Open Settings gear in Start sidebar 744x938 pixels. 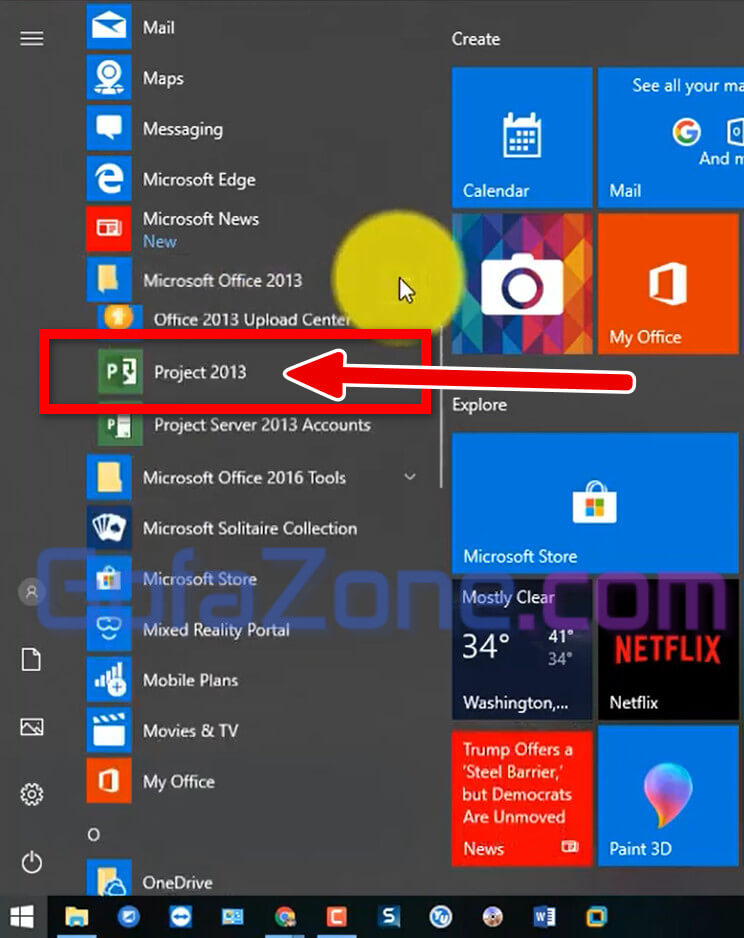click(x=32, y=795)
